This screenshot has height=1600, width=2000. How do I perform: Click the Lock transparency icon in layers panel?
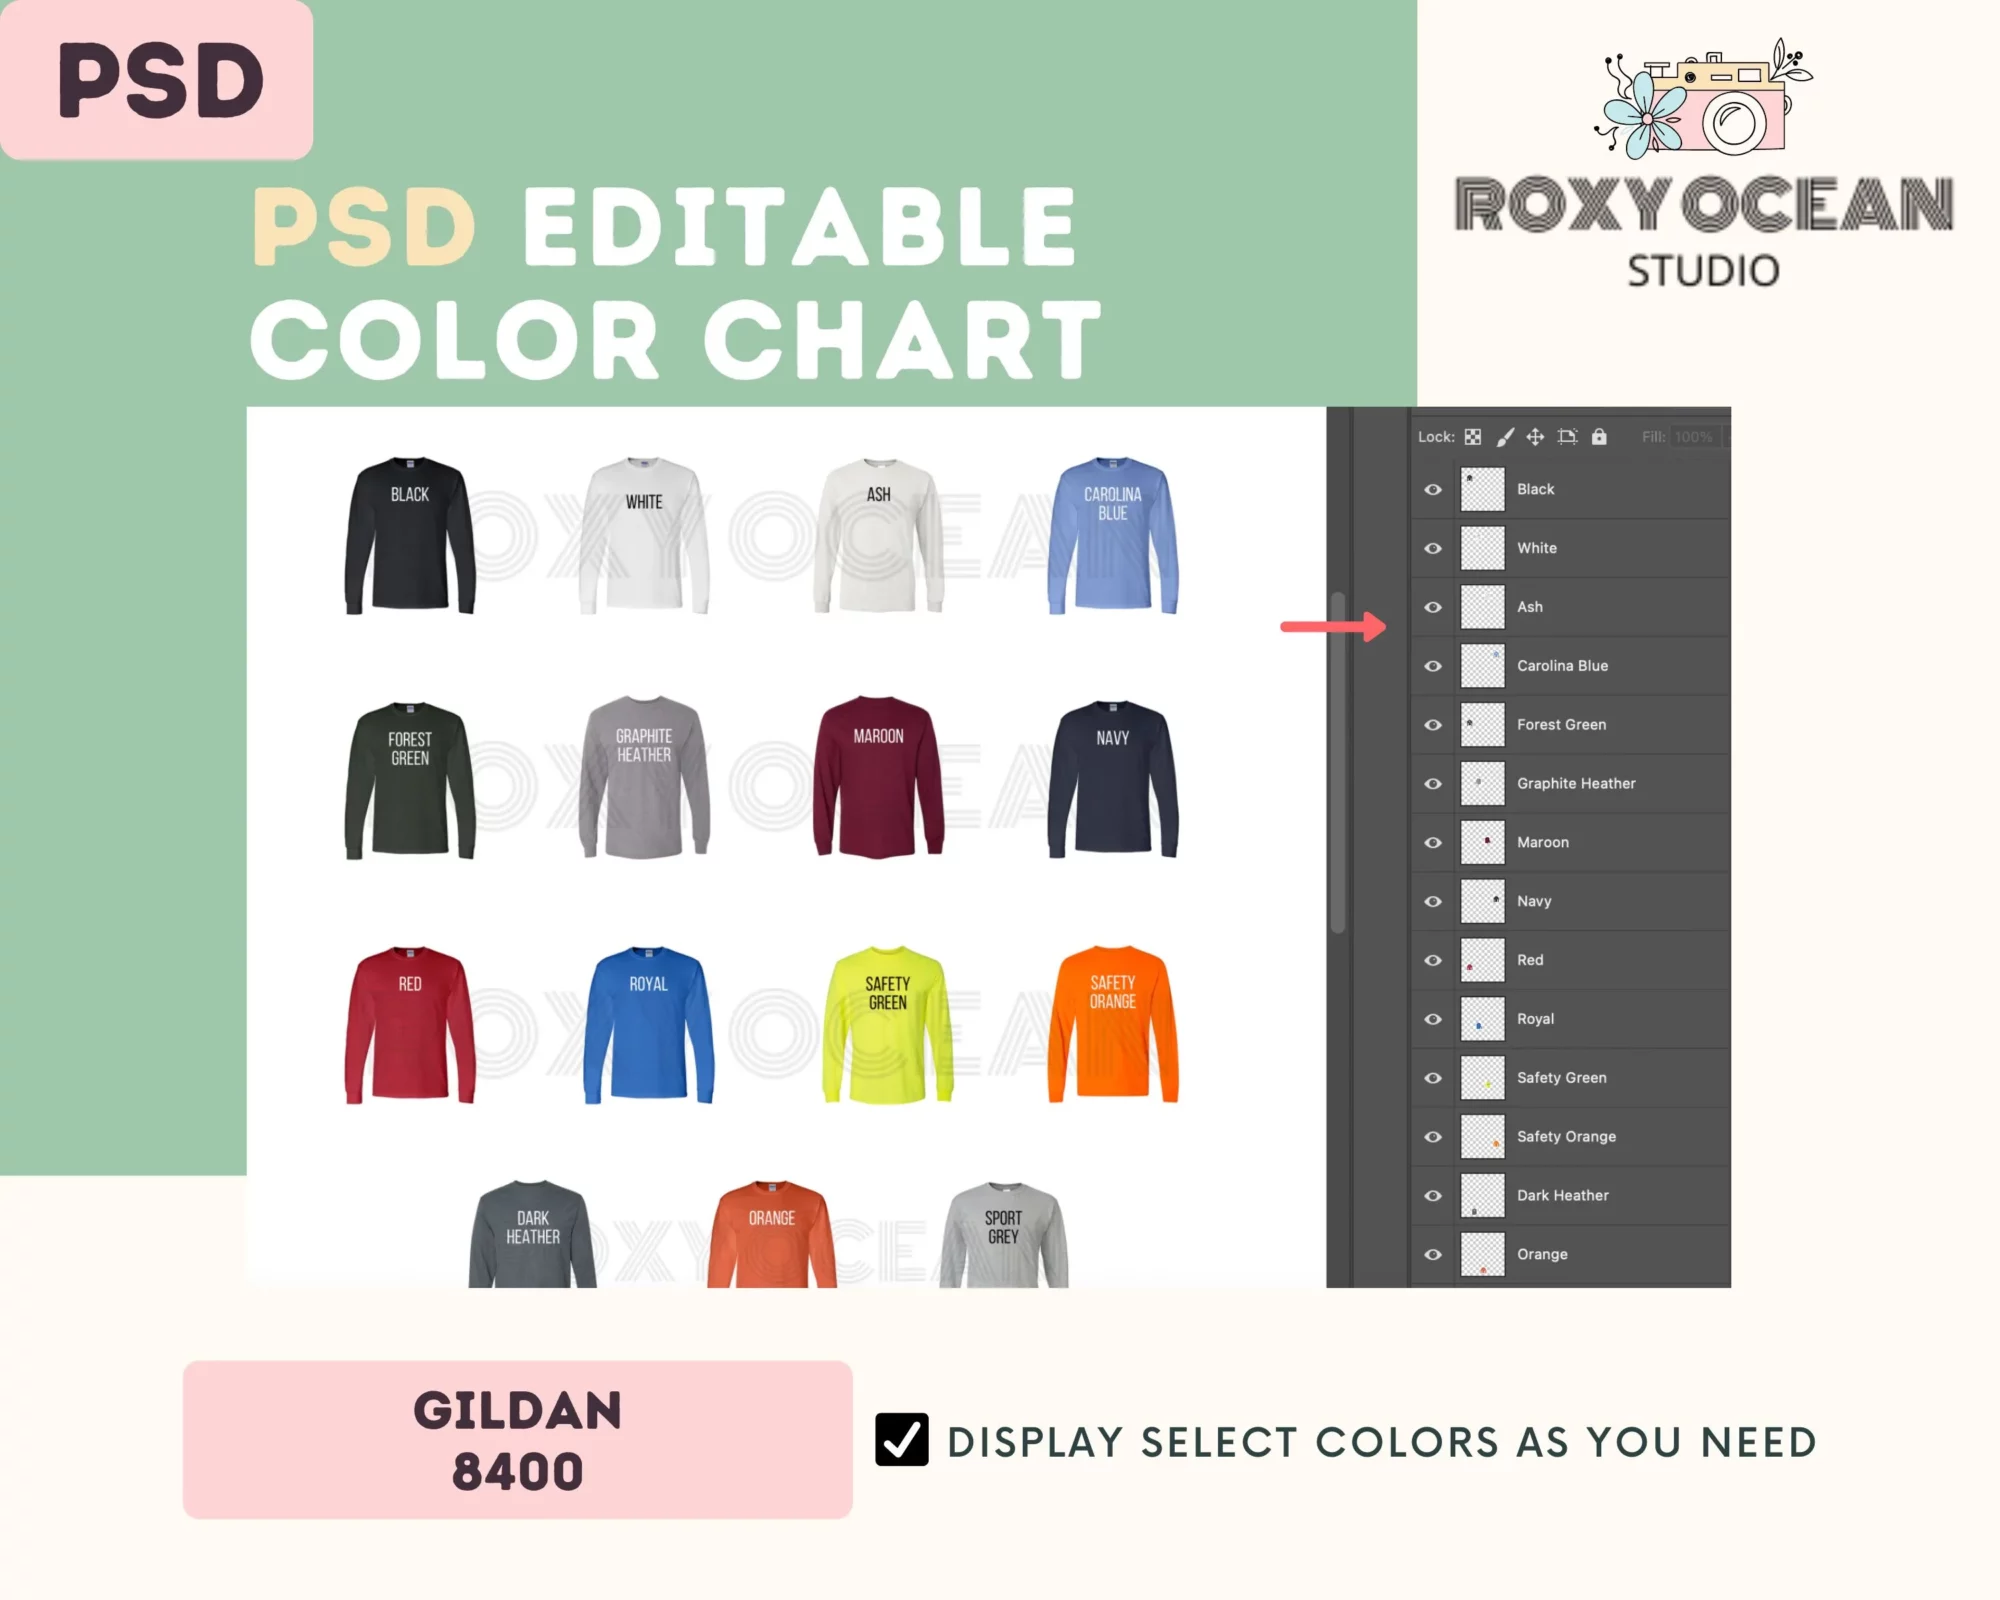(x=1471, y=436)
